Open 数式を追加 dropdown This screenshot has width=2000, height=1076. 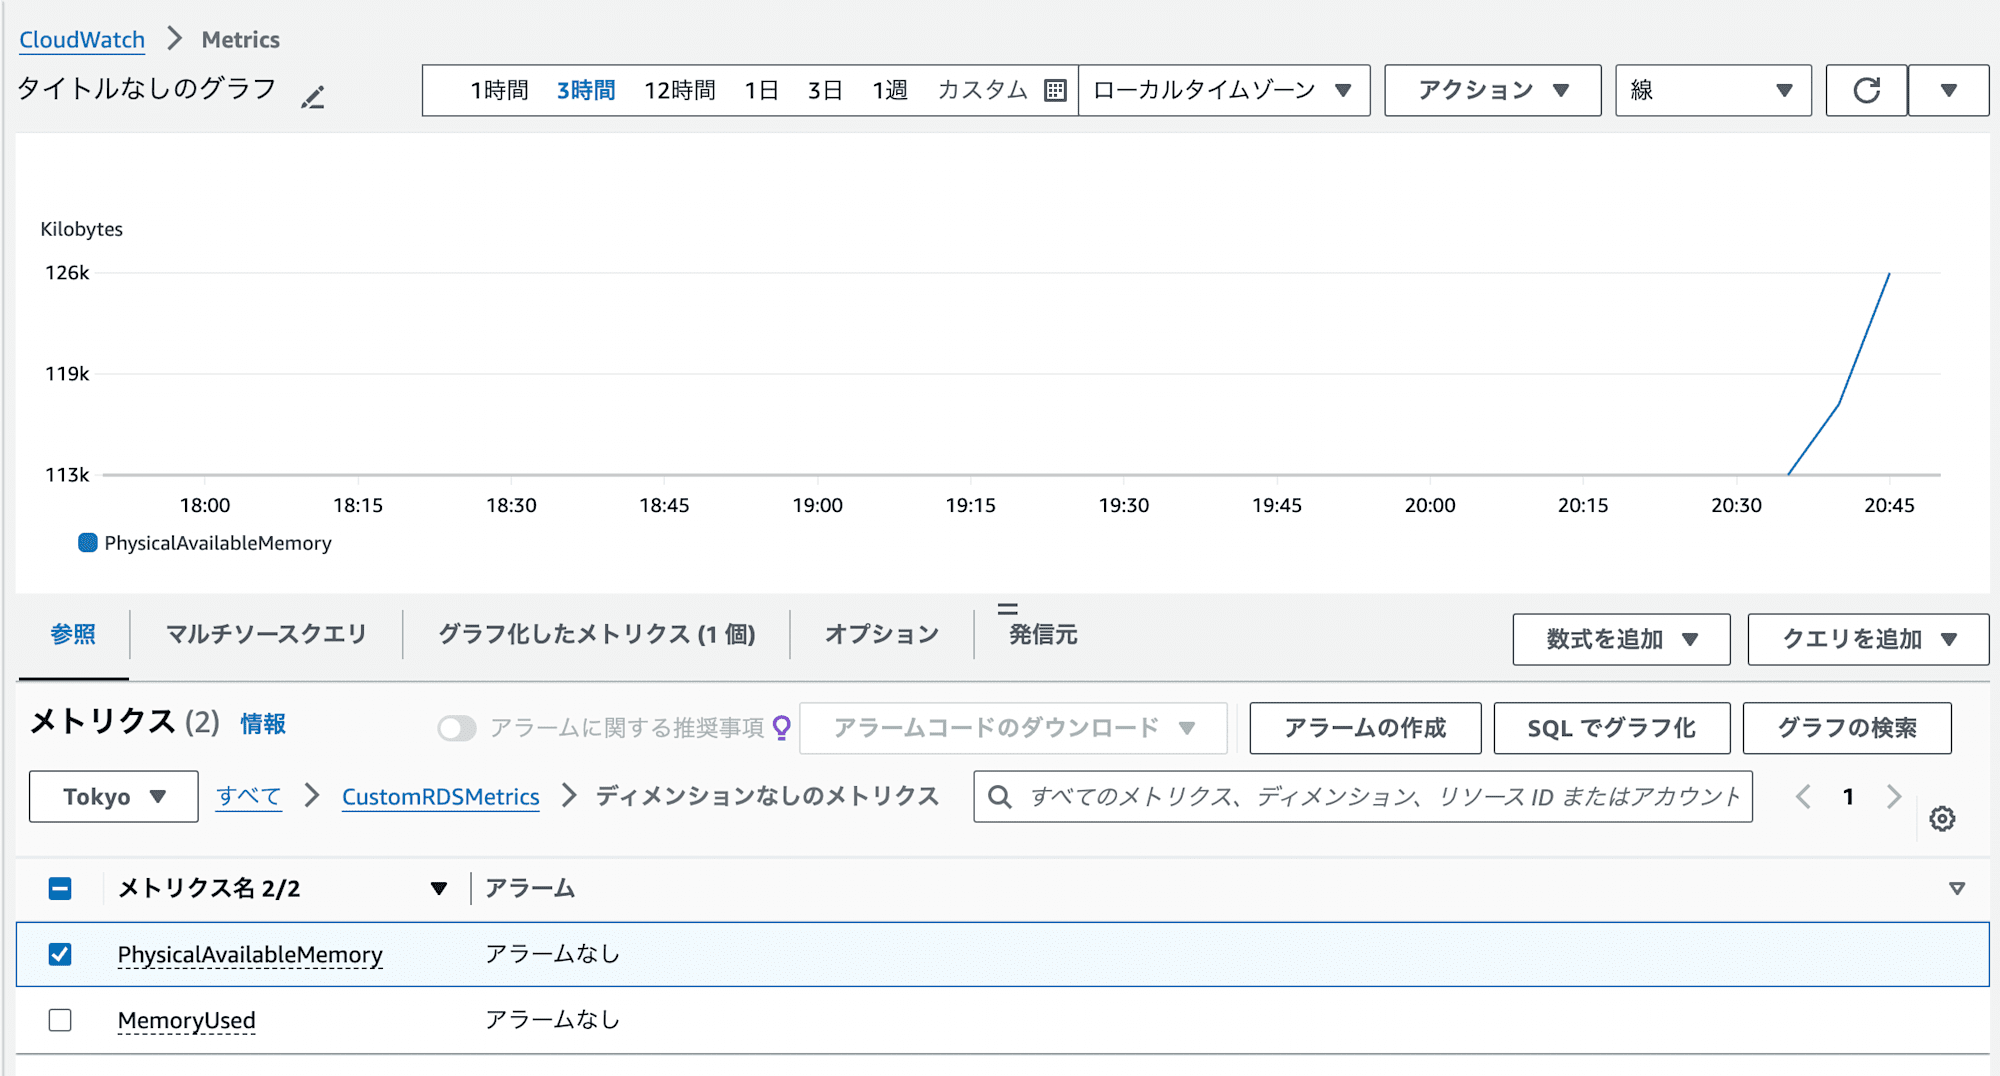[x=1621, y=639]
